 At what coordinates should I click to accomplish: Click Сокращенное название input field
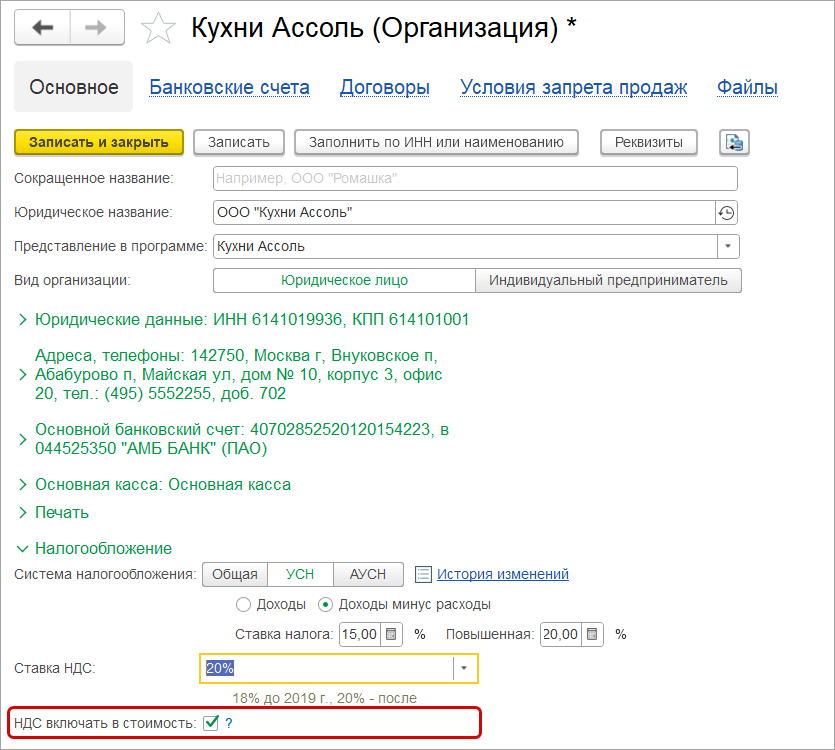coord(475,178)
